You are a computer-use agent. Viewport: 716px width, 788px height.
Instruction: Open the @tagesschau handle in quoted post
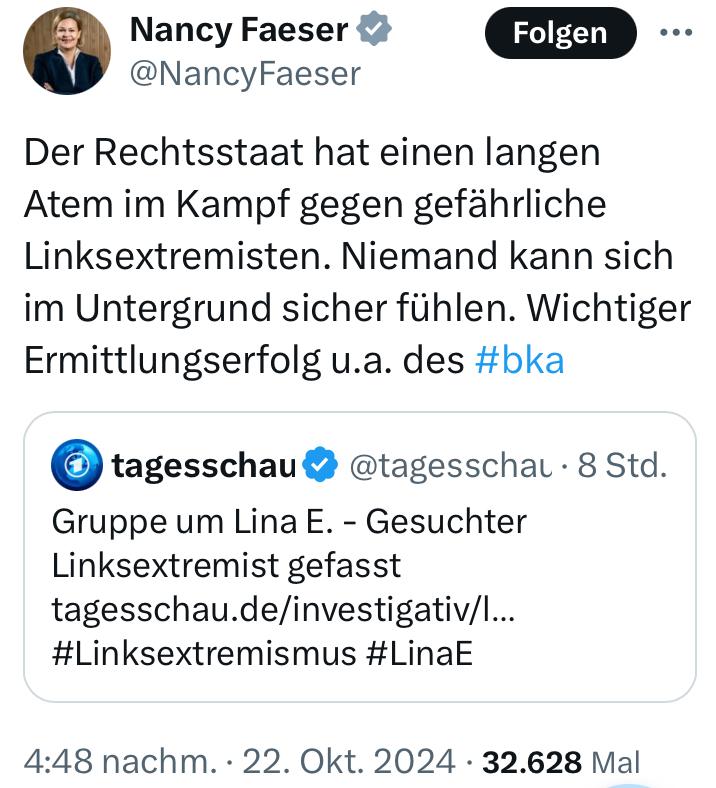point(451,466)
